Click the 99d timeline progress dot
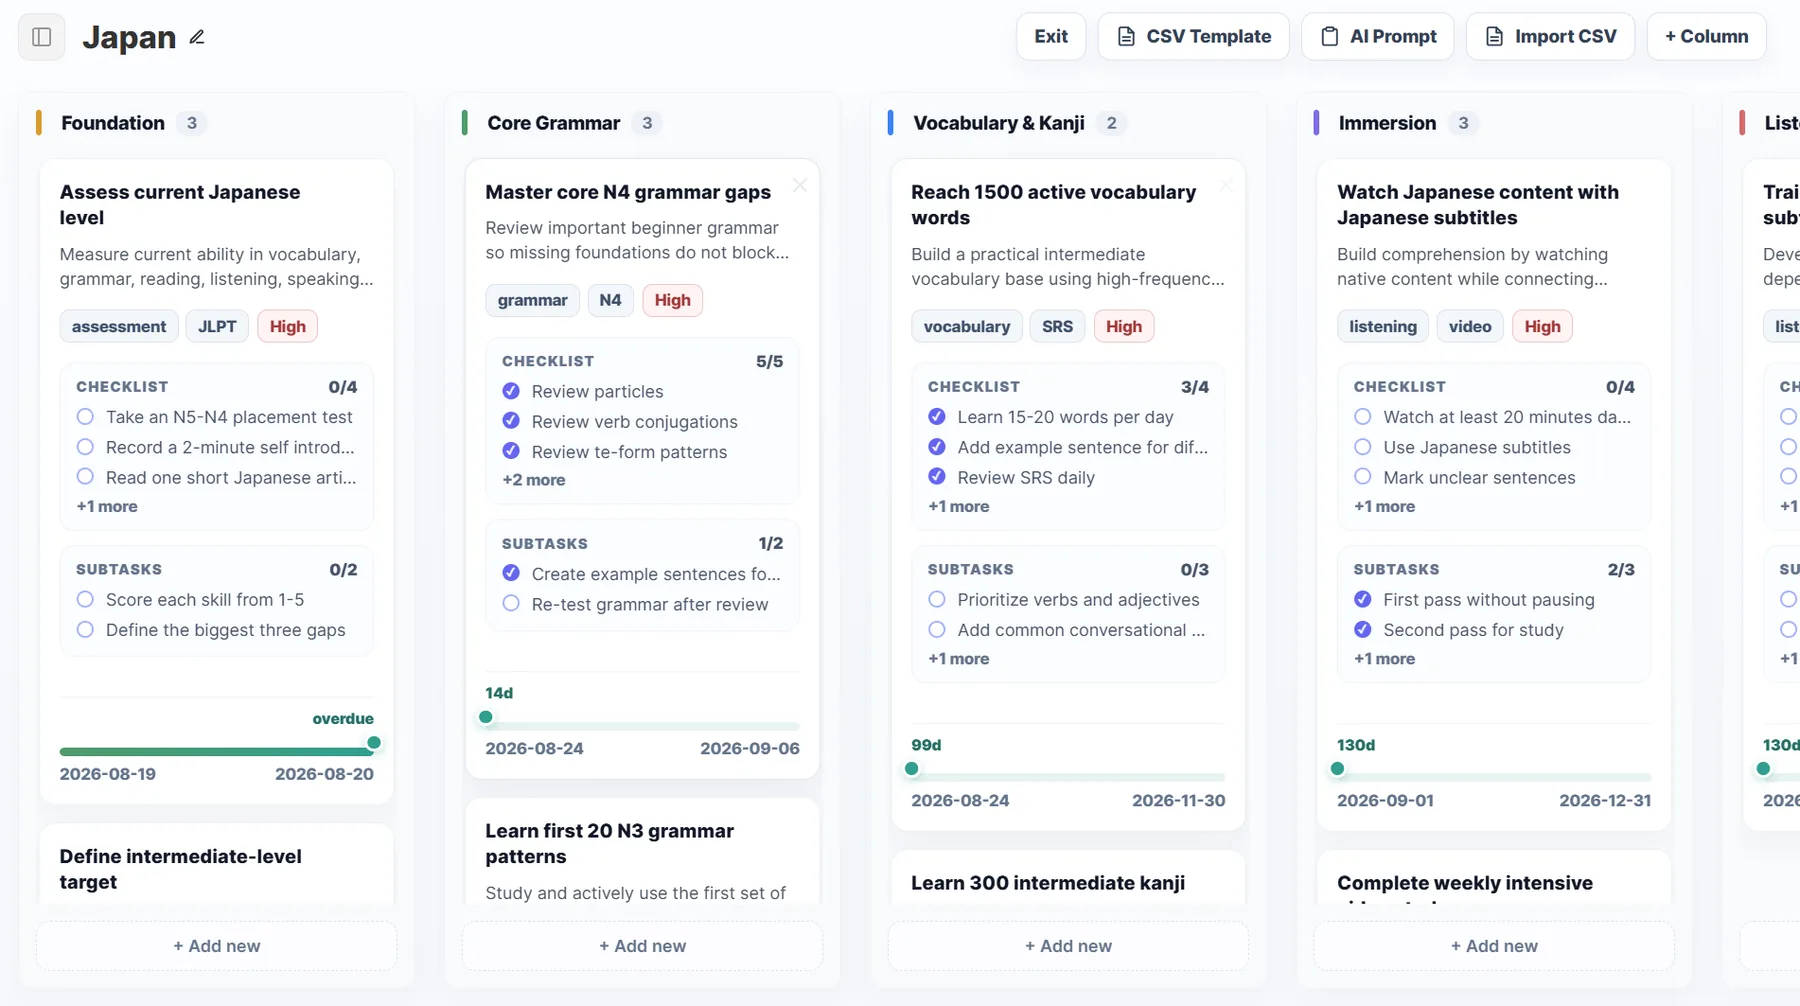 [912, 769]
